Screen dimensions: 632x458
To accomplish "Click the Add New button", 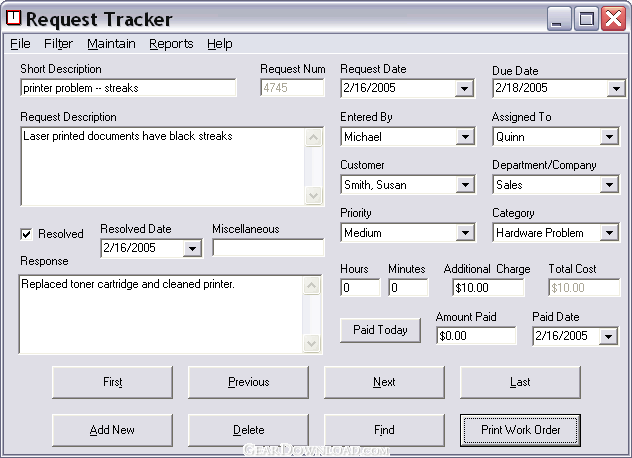I will (112, 430).
